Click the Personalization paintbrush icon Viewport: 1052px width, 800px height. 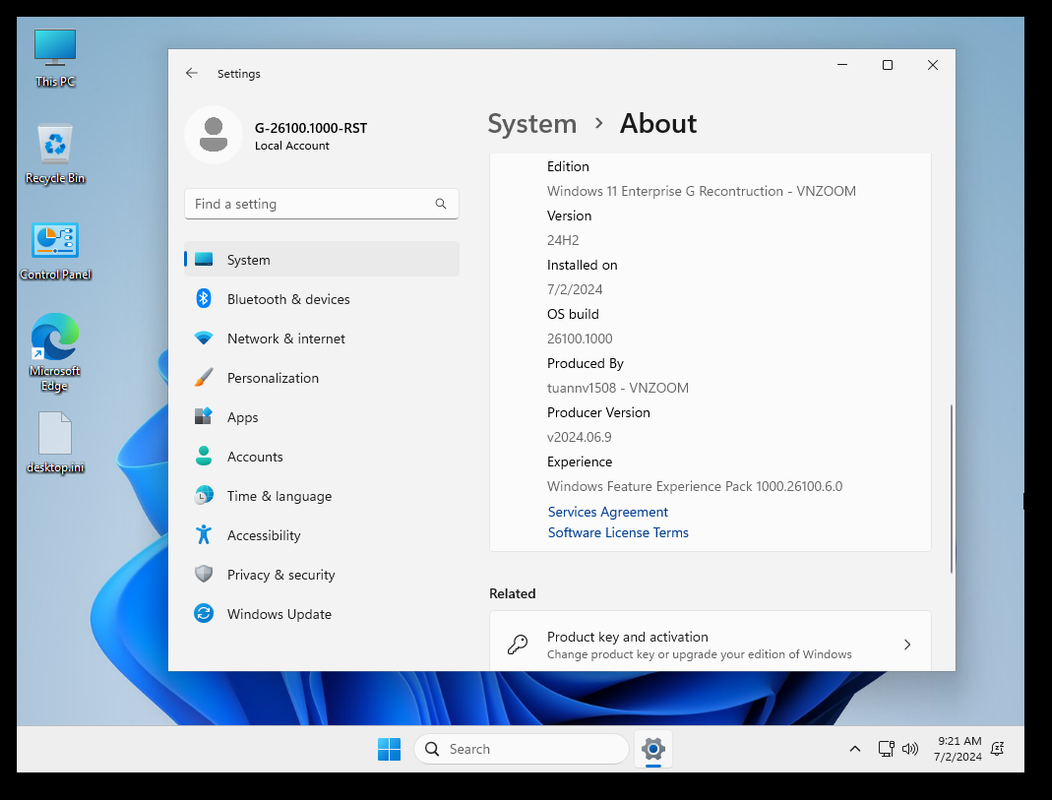(x=204, y=377)
